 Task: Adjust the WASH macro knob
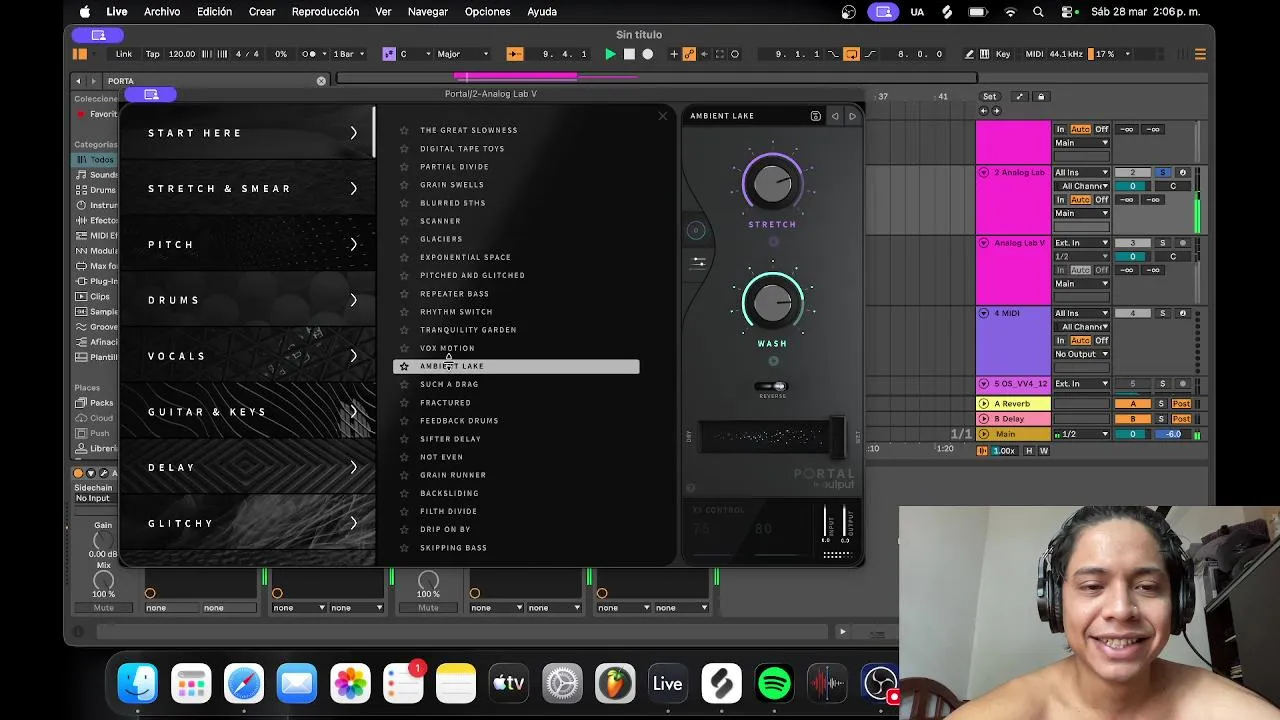tap(772, 303)
